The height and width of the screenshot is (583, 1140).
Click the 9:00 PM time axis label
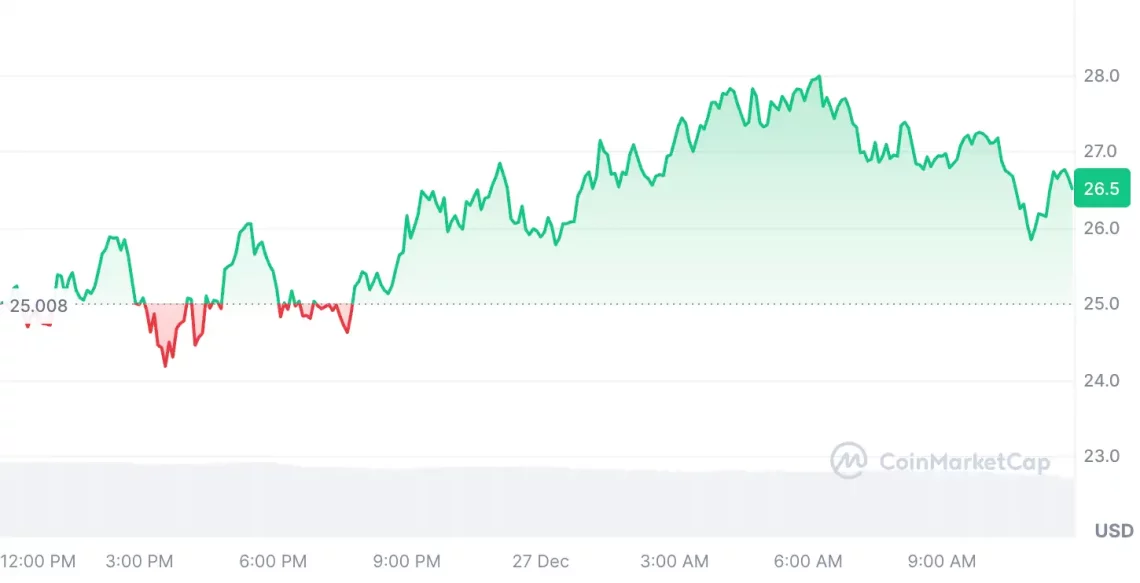[x=407, y=562]
